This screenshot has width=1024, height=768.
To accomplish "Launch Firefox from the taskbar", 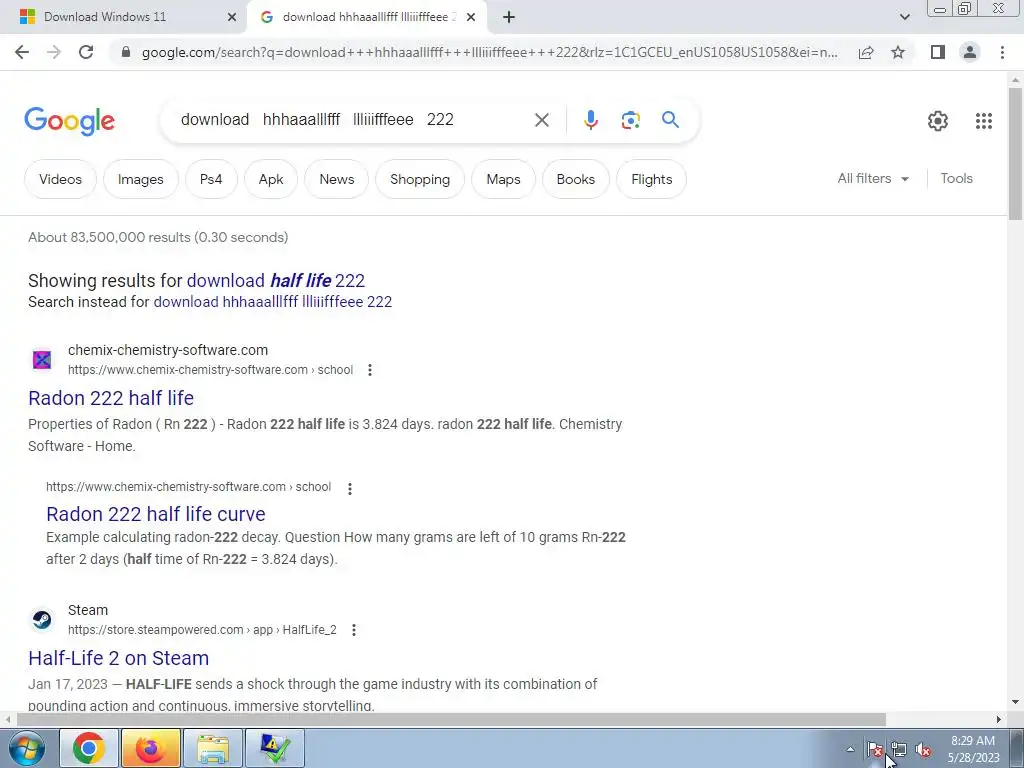I will point(150,748).
